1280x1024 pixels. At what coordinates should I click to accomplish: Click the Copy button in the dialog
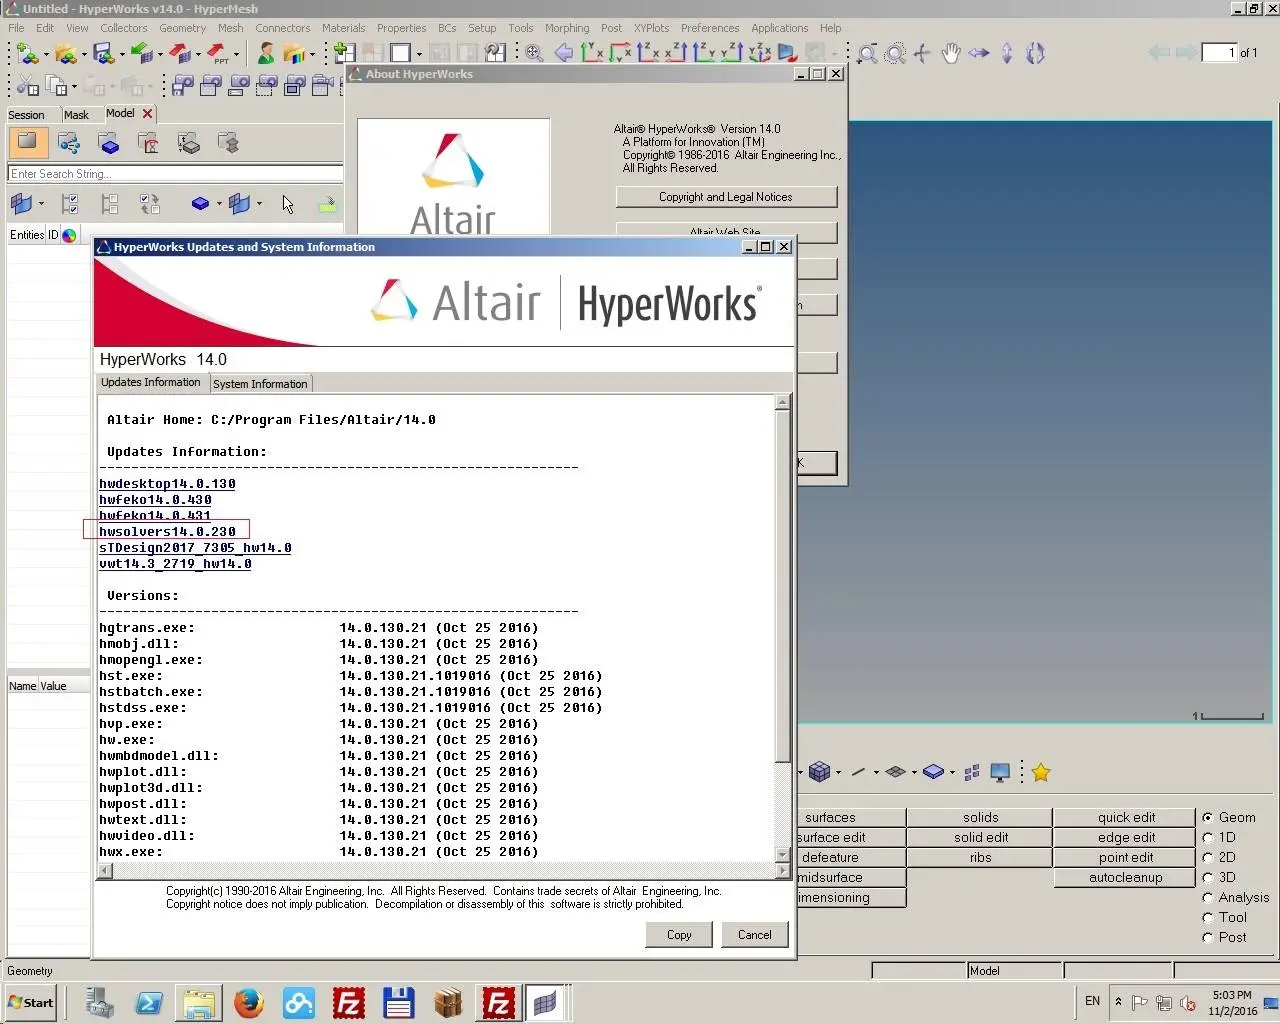[x=679, y=935]
